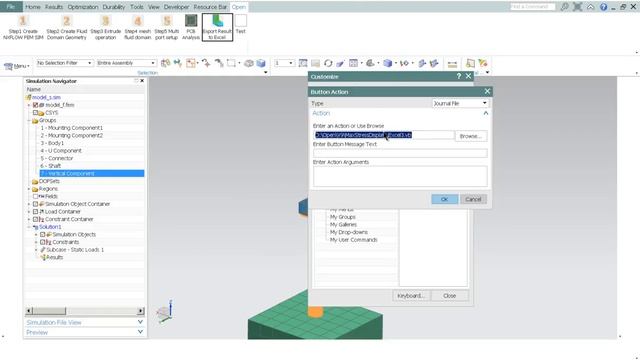Screen dimensions: 640x360
Task: Click the navigator scrollbar right arrow
Action: 140,311
